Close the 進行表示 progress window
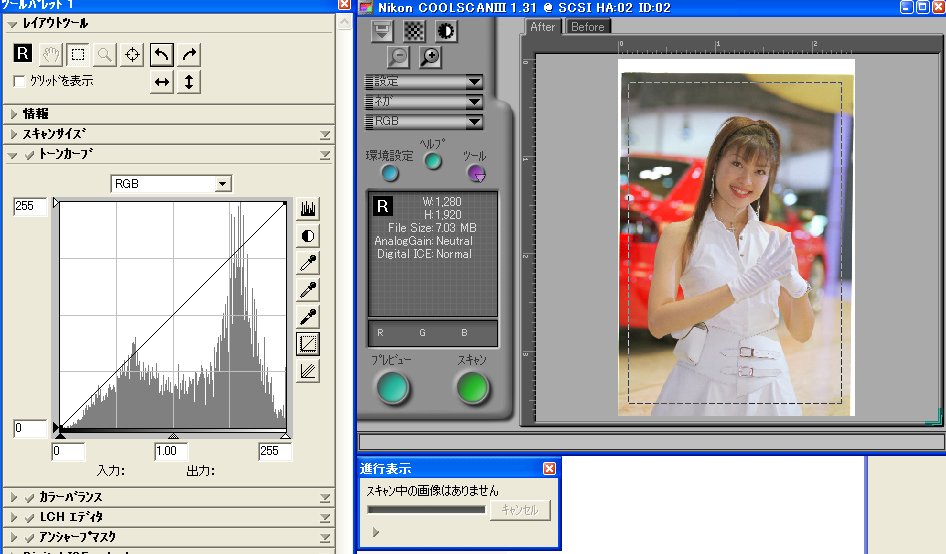This screenshot has height=554, width=946. pos(549,468)
